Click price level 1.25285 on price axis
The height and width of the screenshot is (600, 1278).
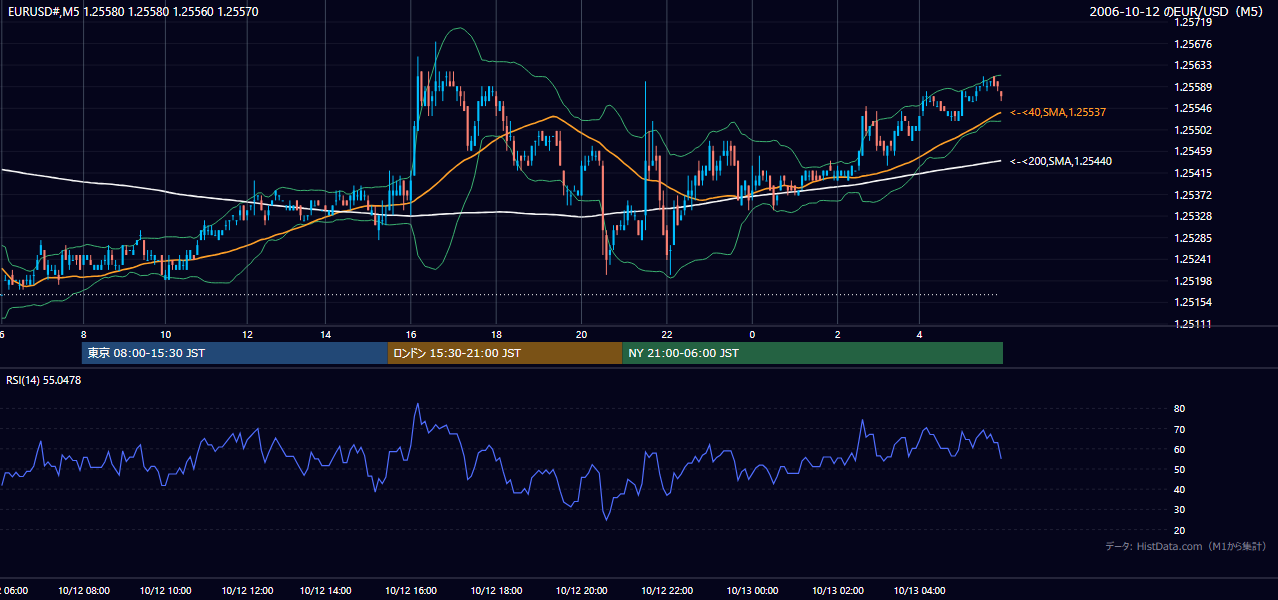point(1193,238)
